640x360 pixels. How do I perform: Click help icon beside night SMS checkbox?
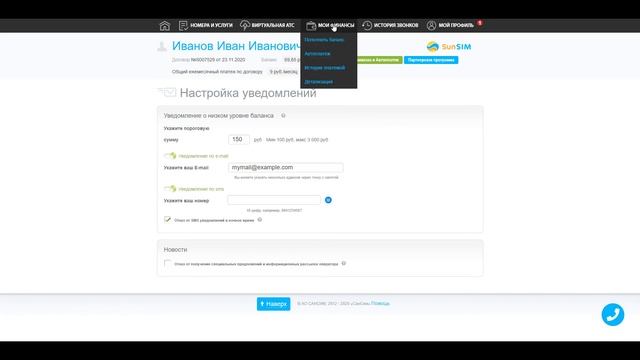tap(260, 220)
